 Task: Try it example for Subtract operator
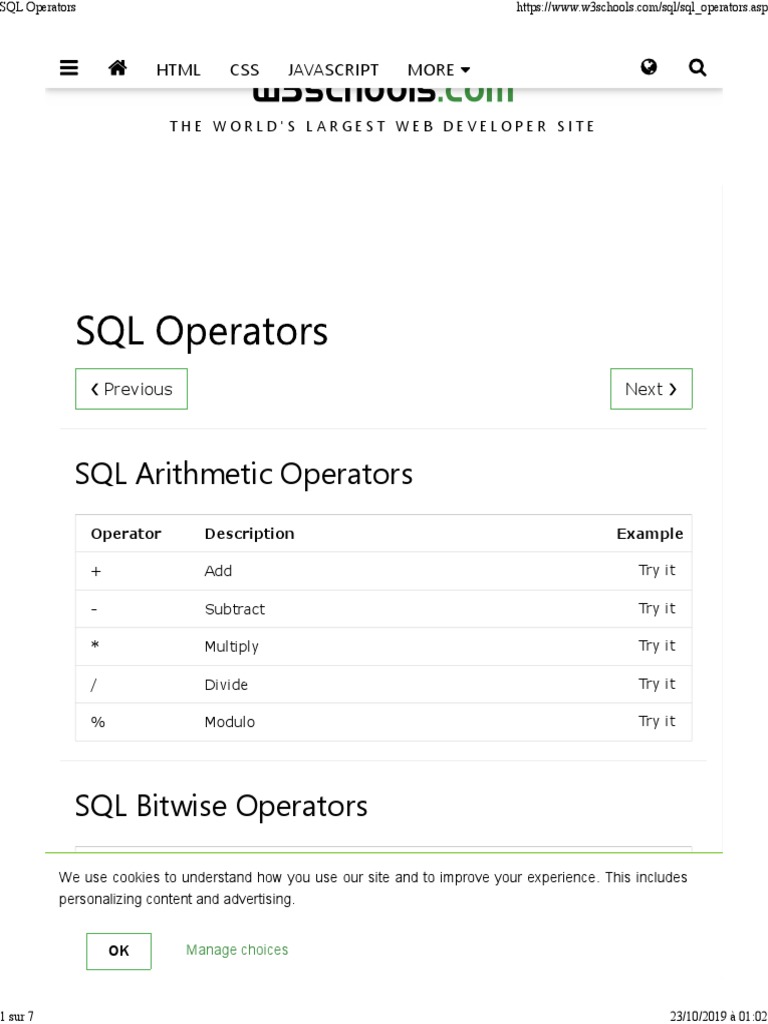657,608
